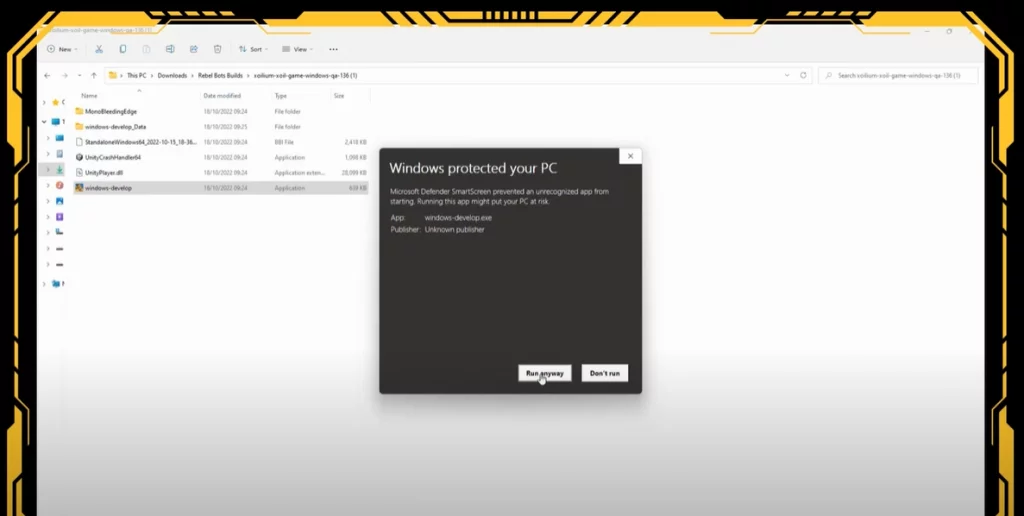Click windows-develop.exe in the dialog
Image resolution: width=1024 pixels, height=516 pixels.
pyautogui.click(x=458, y=218)
